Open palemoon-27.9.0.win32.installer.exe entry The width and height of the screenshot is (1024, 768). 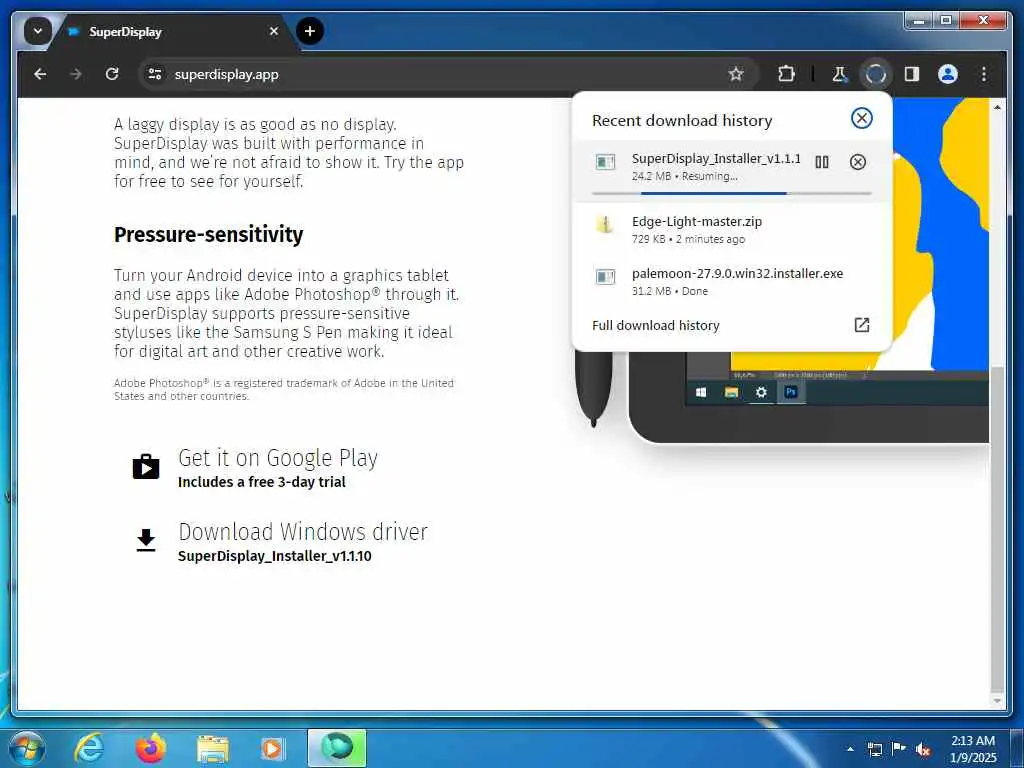tap(731, 281)
